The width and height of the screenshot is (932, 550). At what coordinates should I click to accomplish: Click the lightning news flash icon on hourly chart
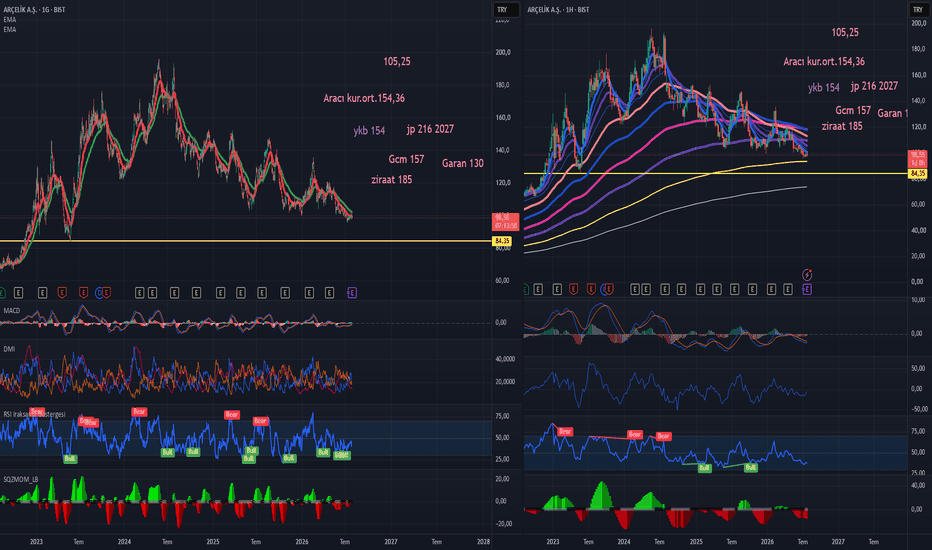[807, 274]
